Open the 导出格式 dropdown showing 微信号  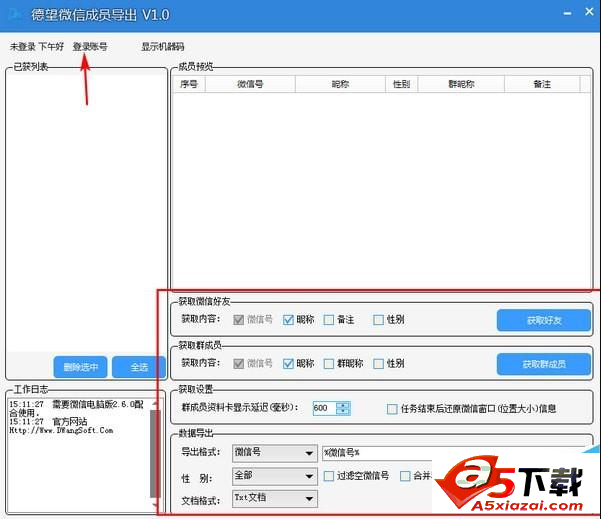point(275,453)
